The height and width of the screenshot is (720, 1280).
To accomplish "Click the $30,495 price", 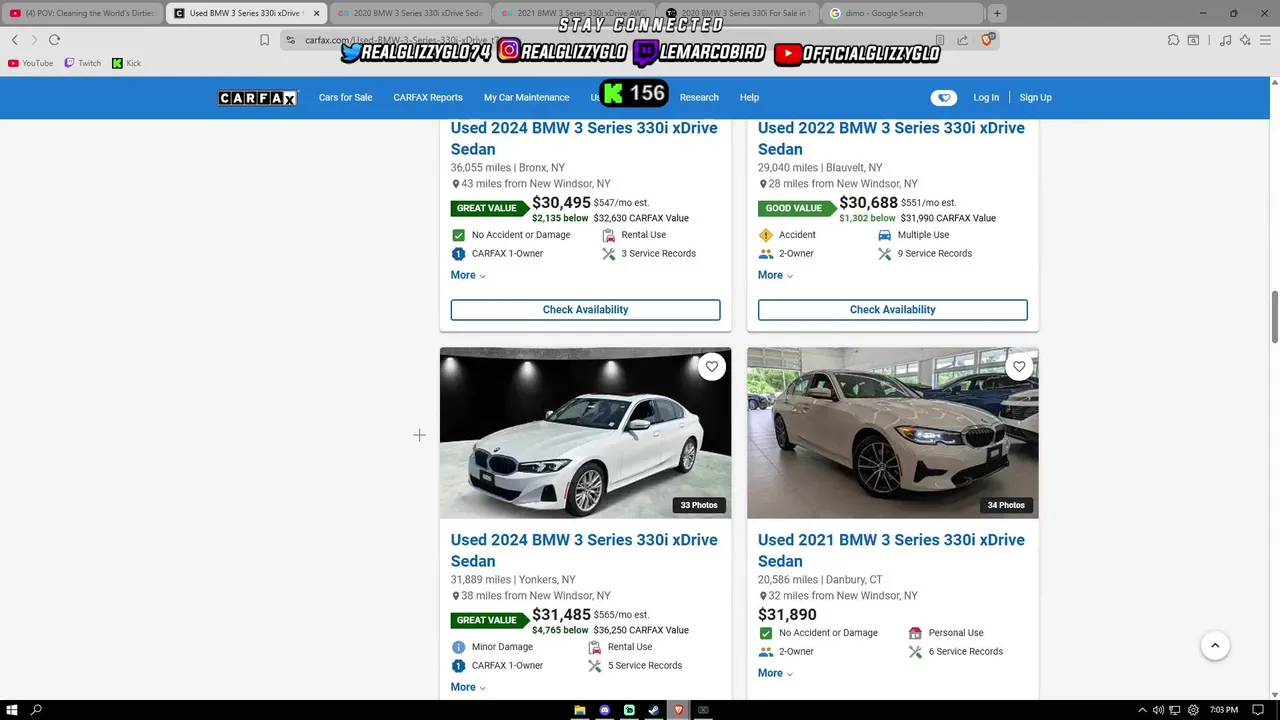I will click(561, 203).
